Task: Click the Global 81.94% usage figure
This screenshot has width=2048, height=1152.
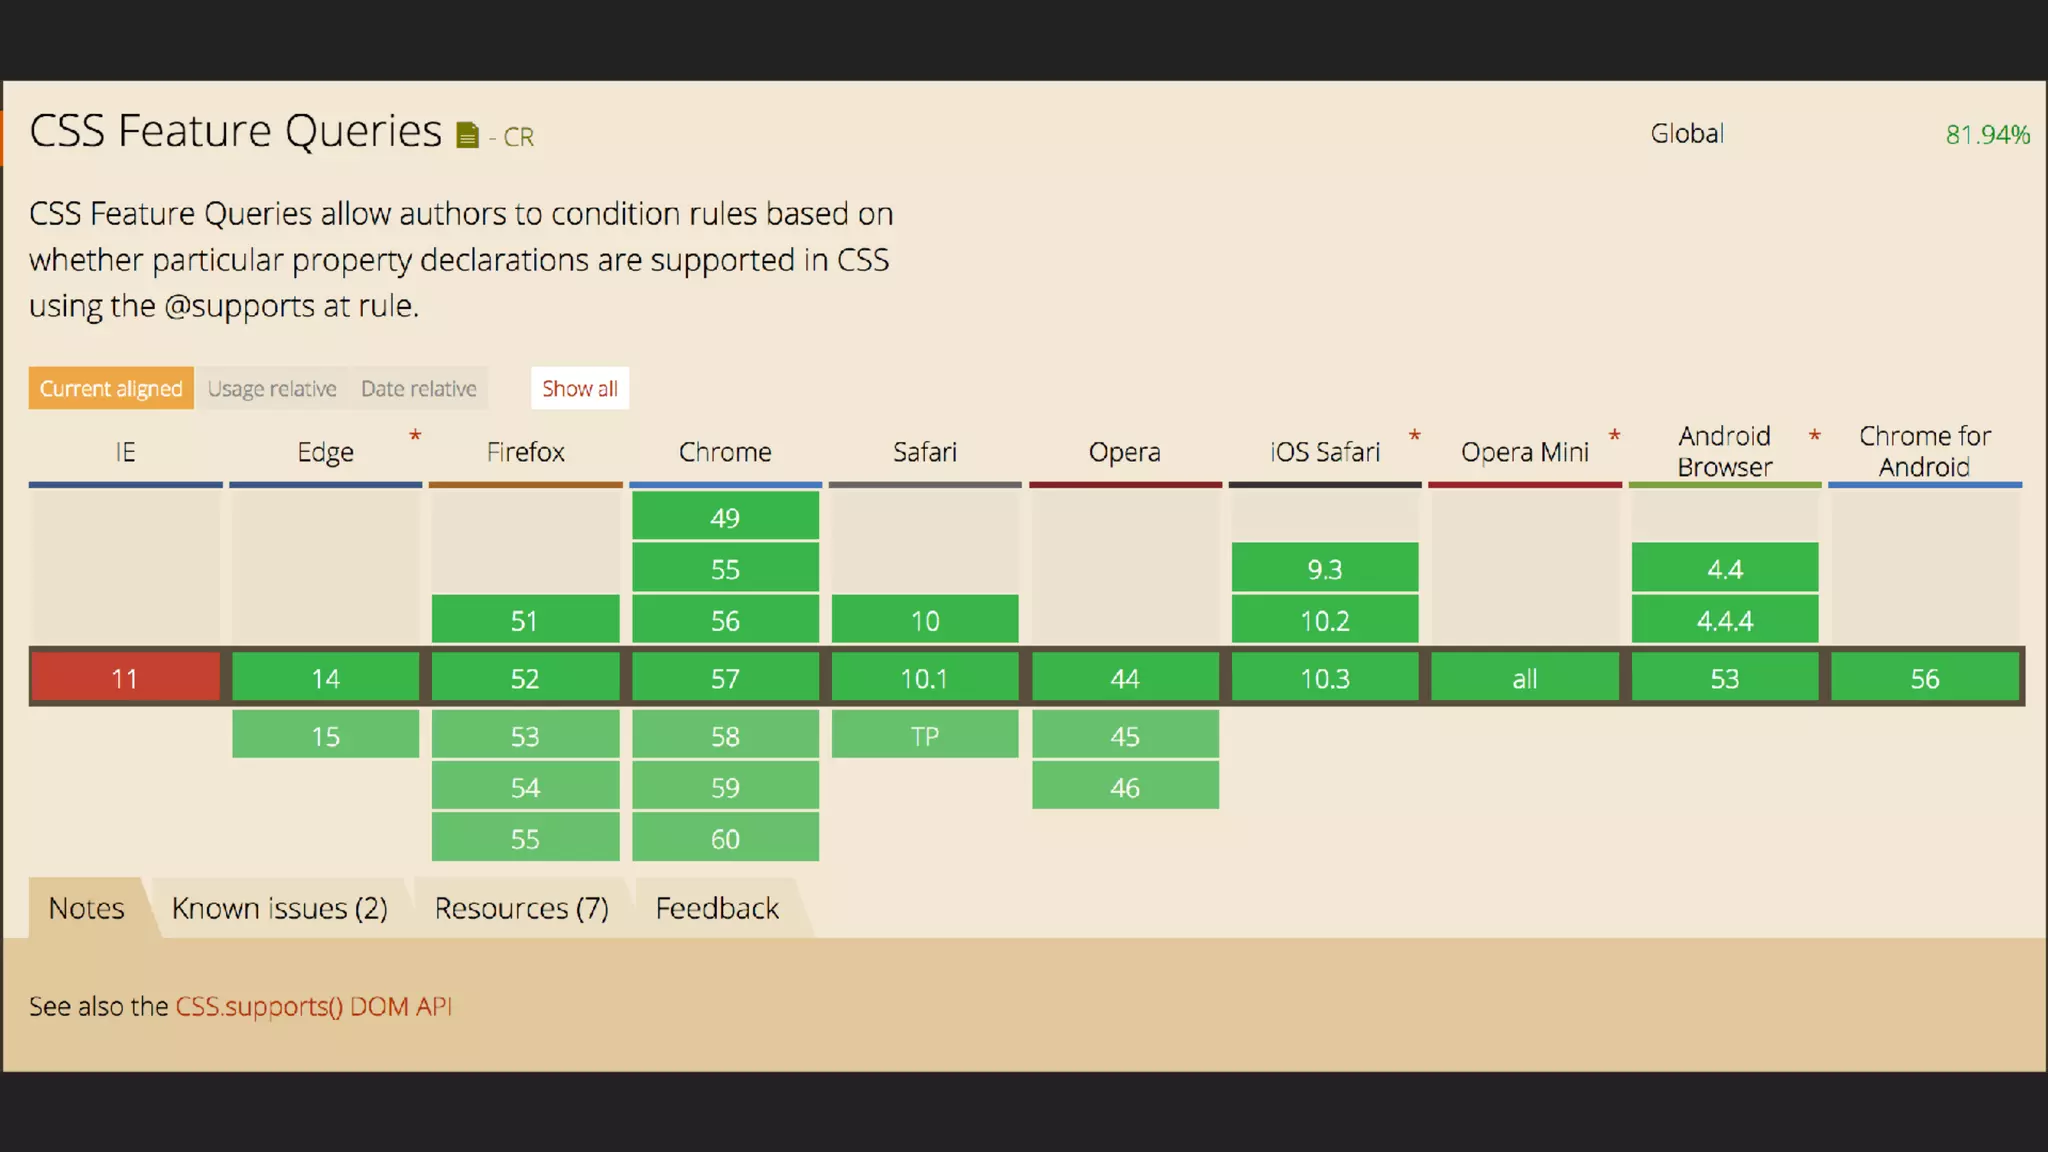Action: click(1987, 135)
